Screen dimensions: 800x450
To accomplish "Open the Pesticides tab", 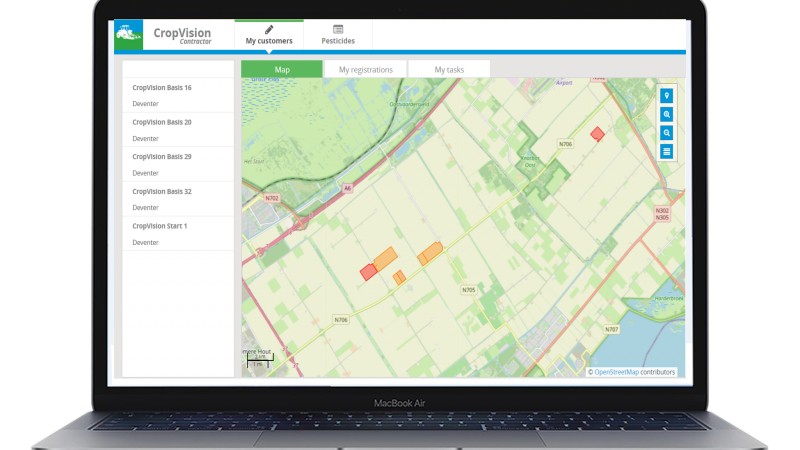I will 338,35.
